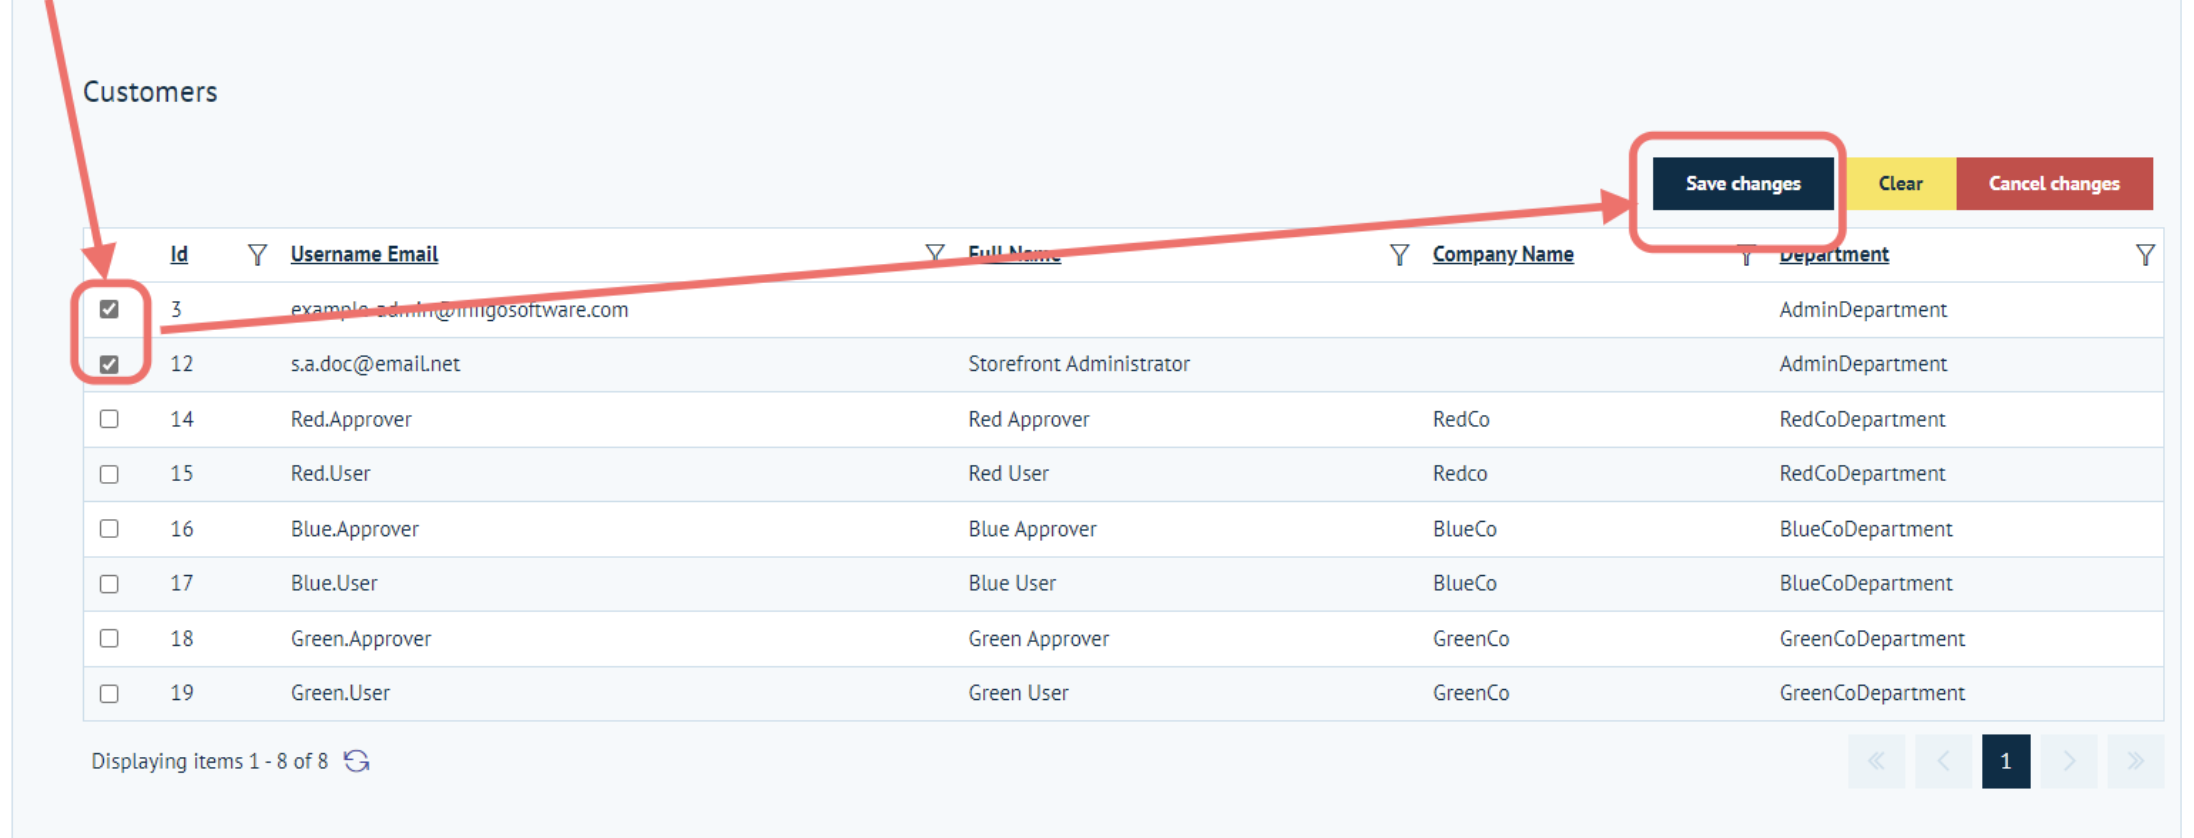This screenshot has height=838, width=2194.
Task: Refresh the customers grid
Action: (357, 761)
